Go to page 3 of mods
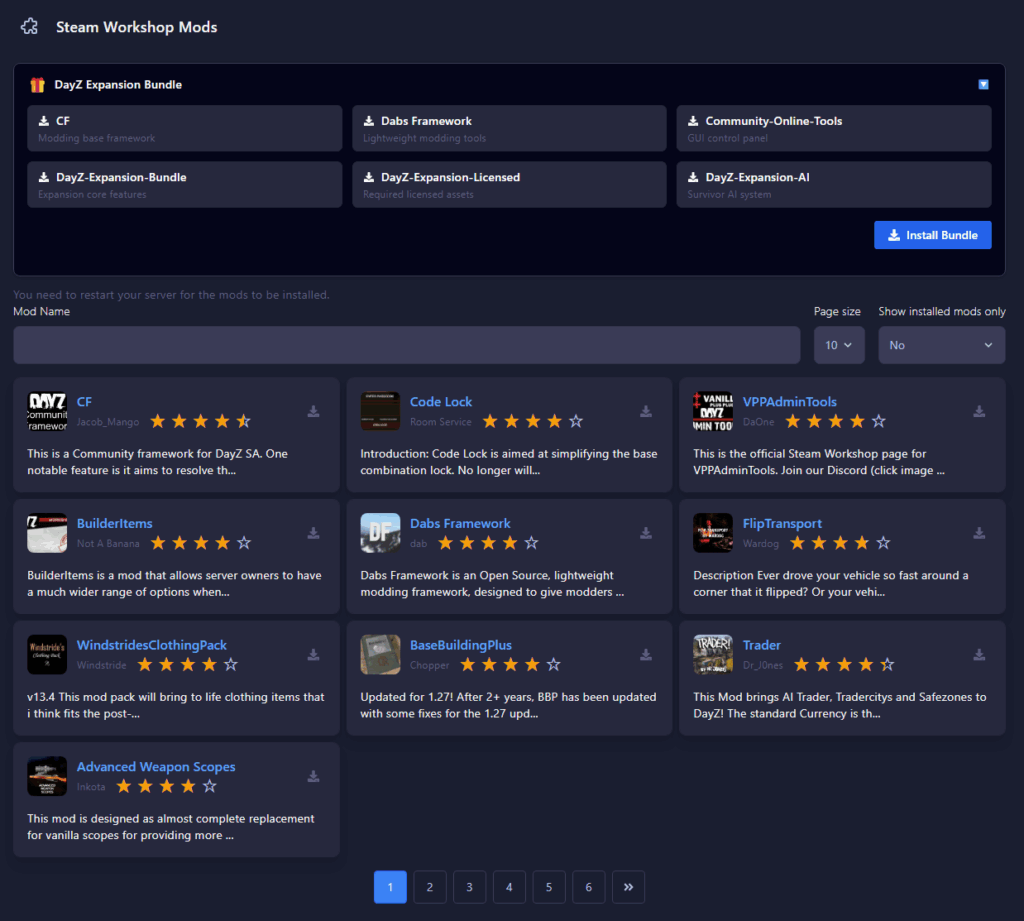The width and height of the screenshot is (1024, 921). click(469, 887)
